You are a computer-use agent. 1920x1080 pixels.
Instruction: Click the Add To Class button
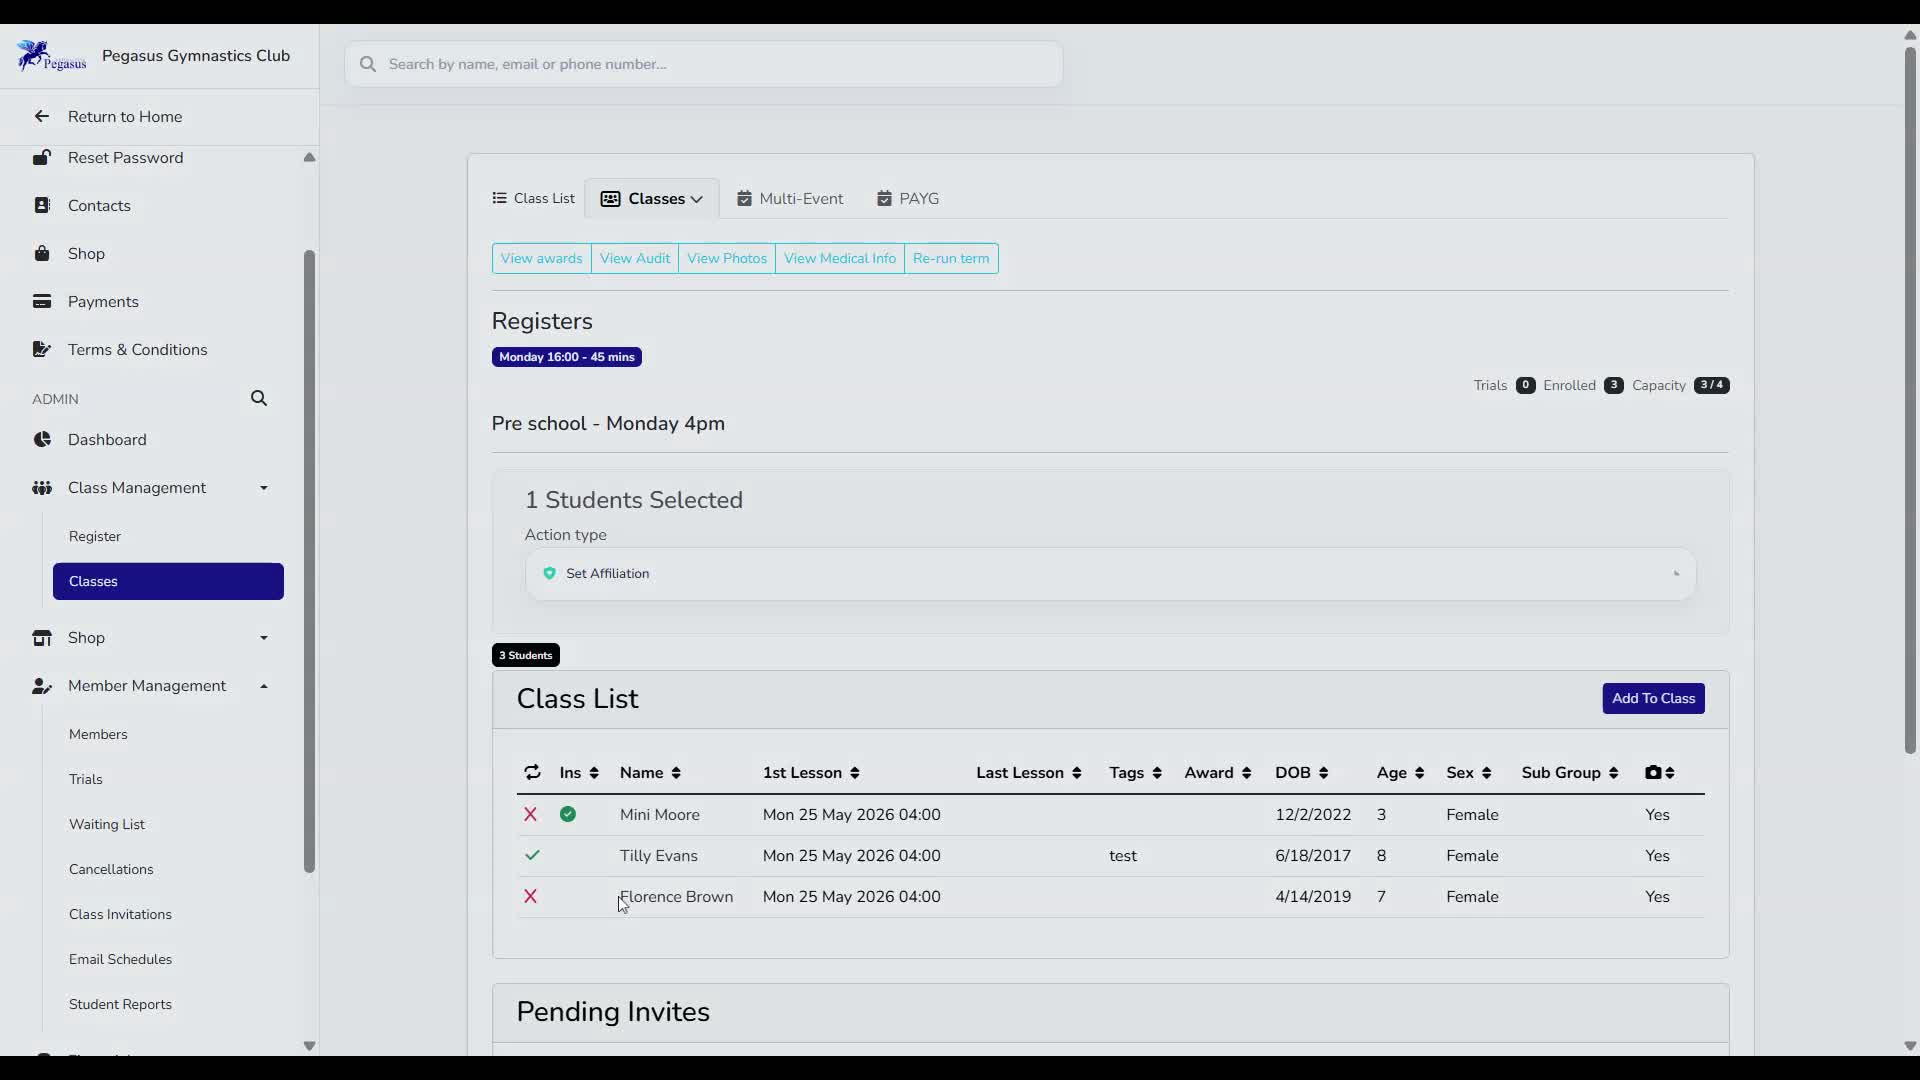pyautogui.click(x=1653, y=698)
